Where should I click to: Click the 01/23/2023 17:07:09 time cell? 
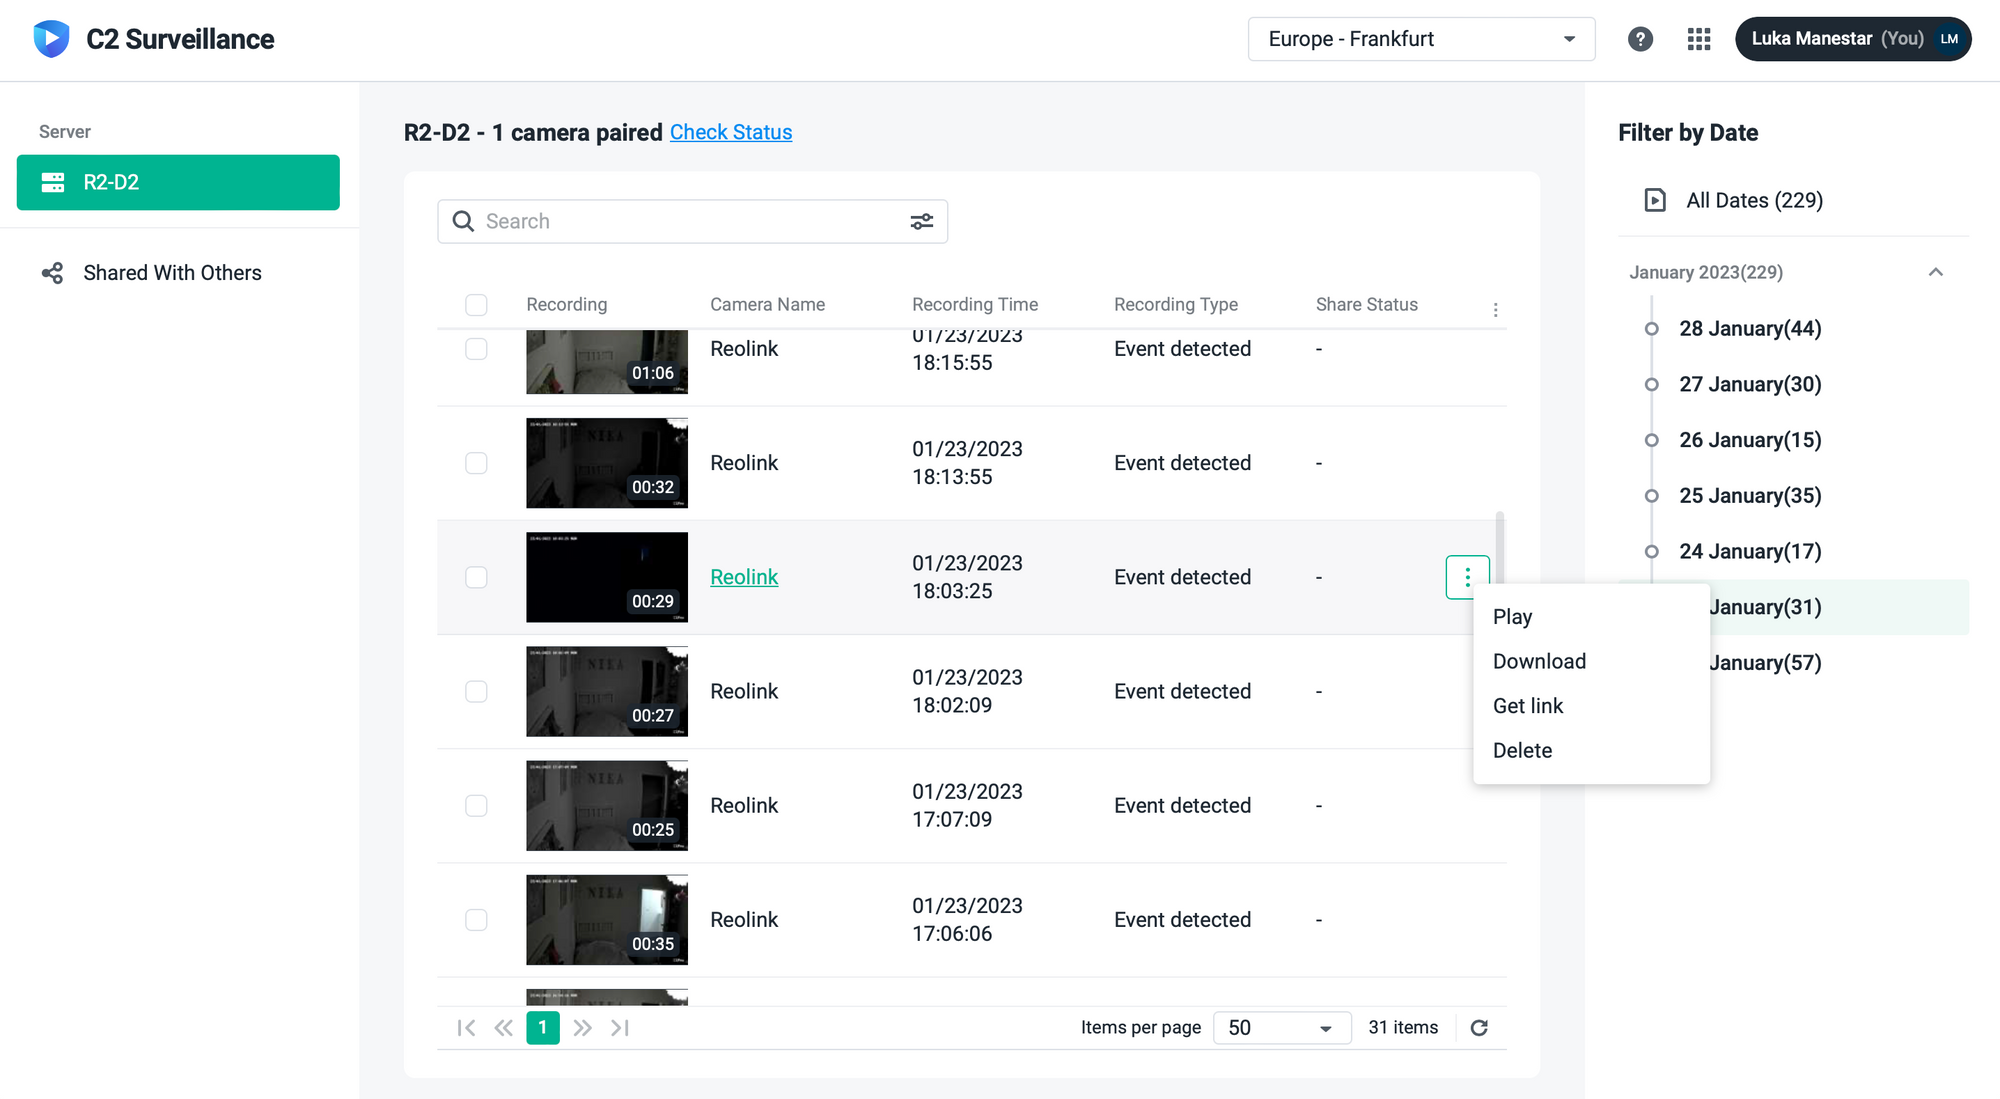967,805
